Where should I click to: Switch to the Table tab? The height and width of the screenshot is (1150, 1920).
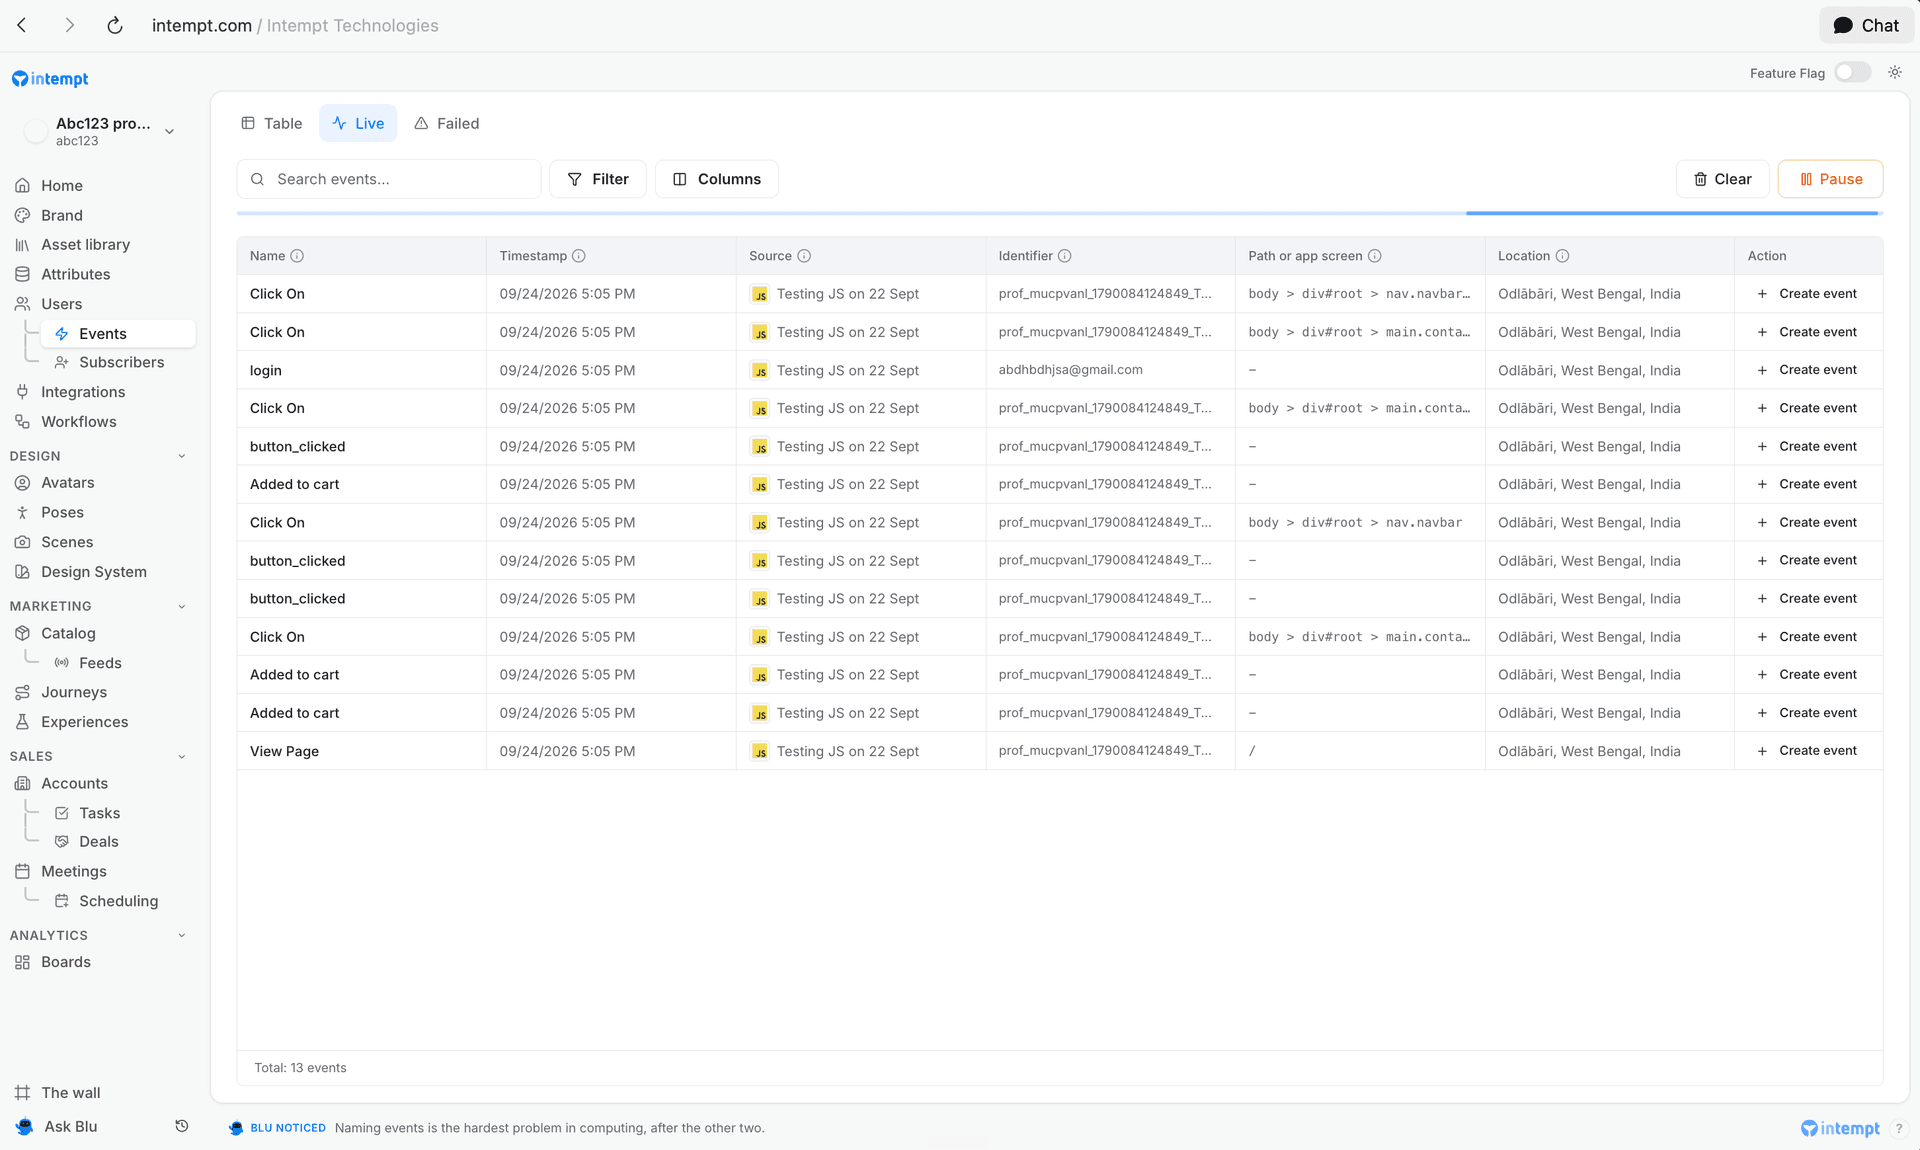tap(272, 123)
